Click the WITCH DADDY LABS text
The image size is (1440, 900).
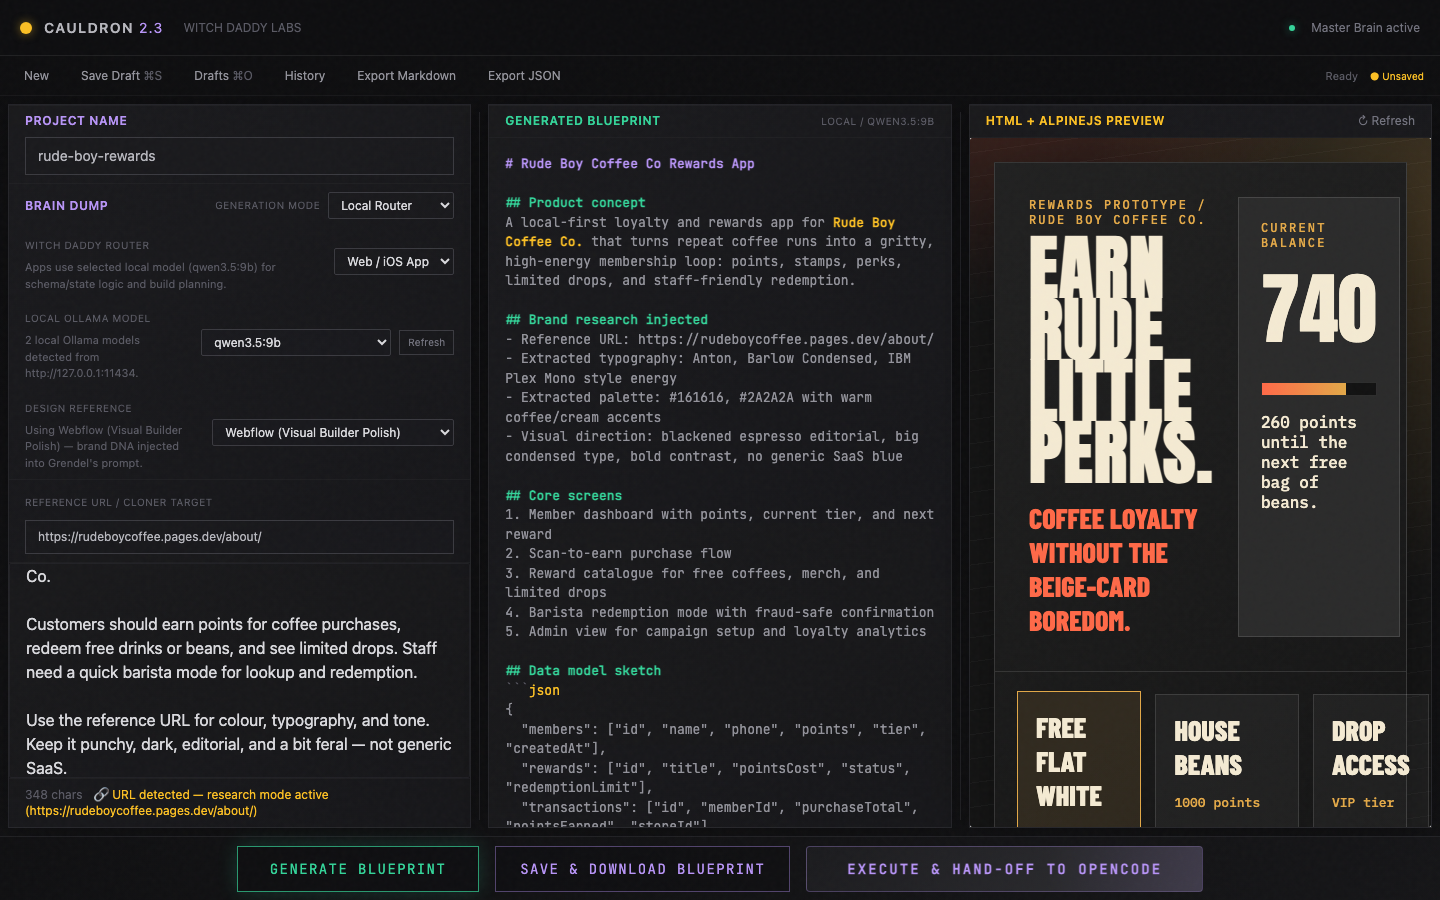[x=242, y=28]
